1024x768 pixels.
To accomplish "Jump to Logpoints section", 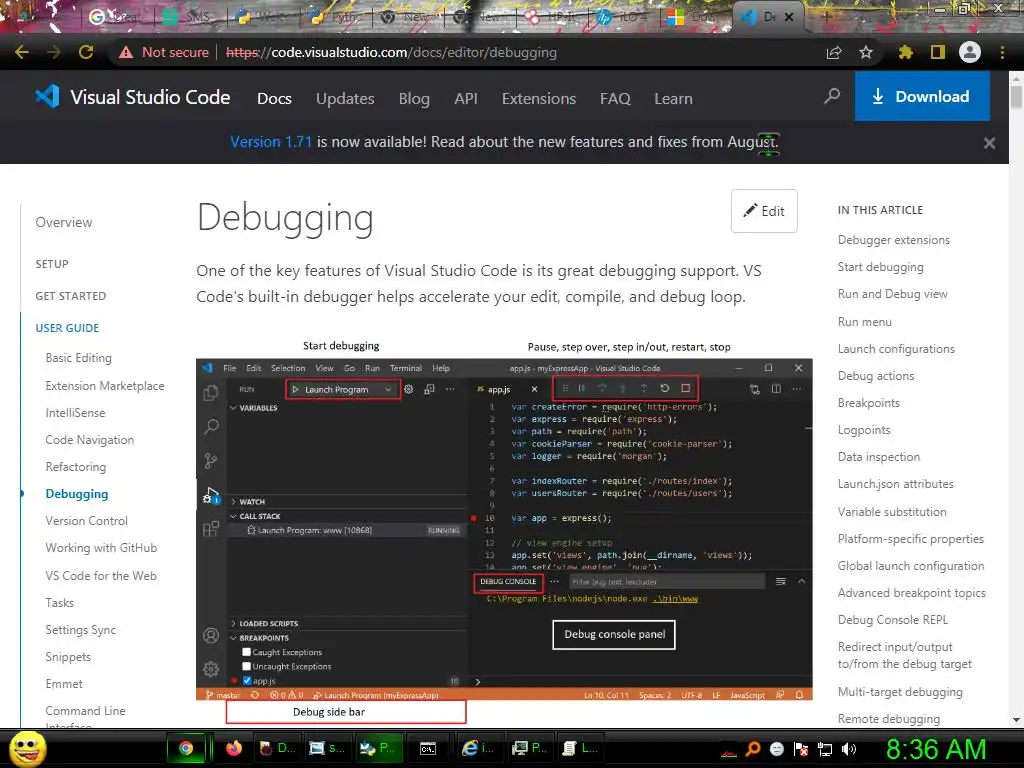I will pos(864,430).
